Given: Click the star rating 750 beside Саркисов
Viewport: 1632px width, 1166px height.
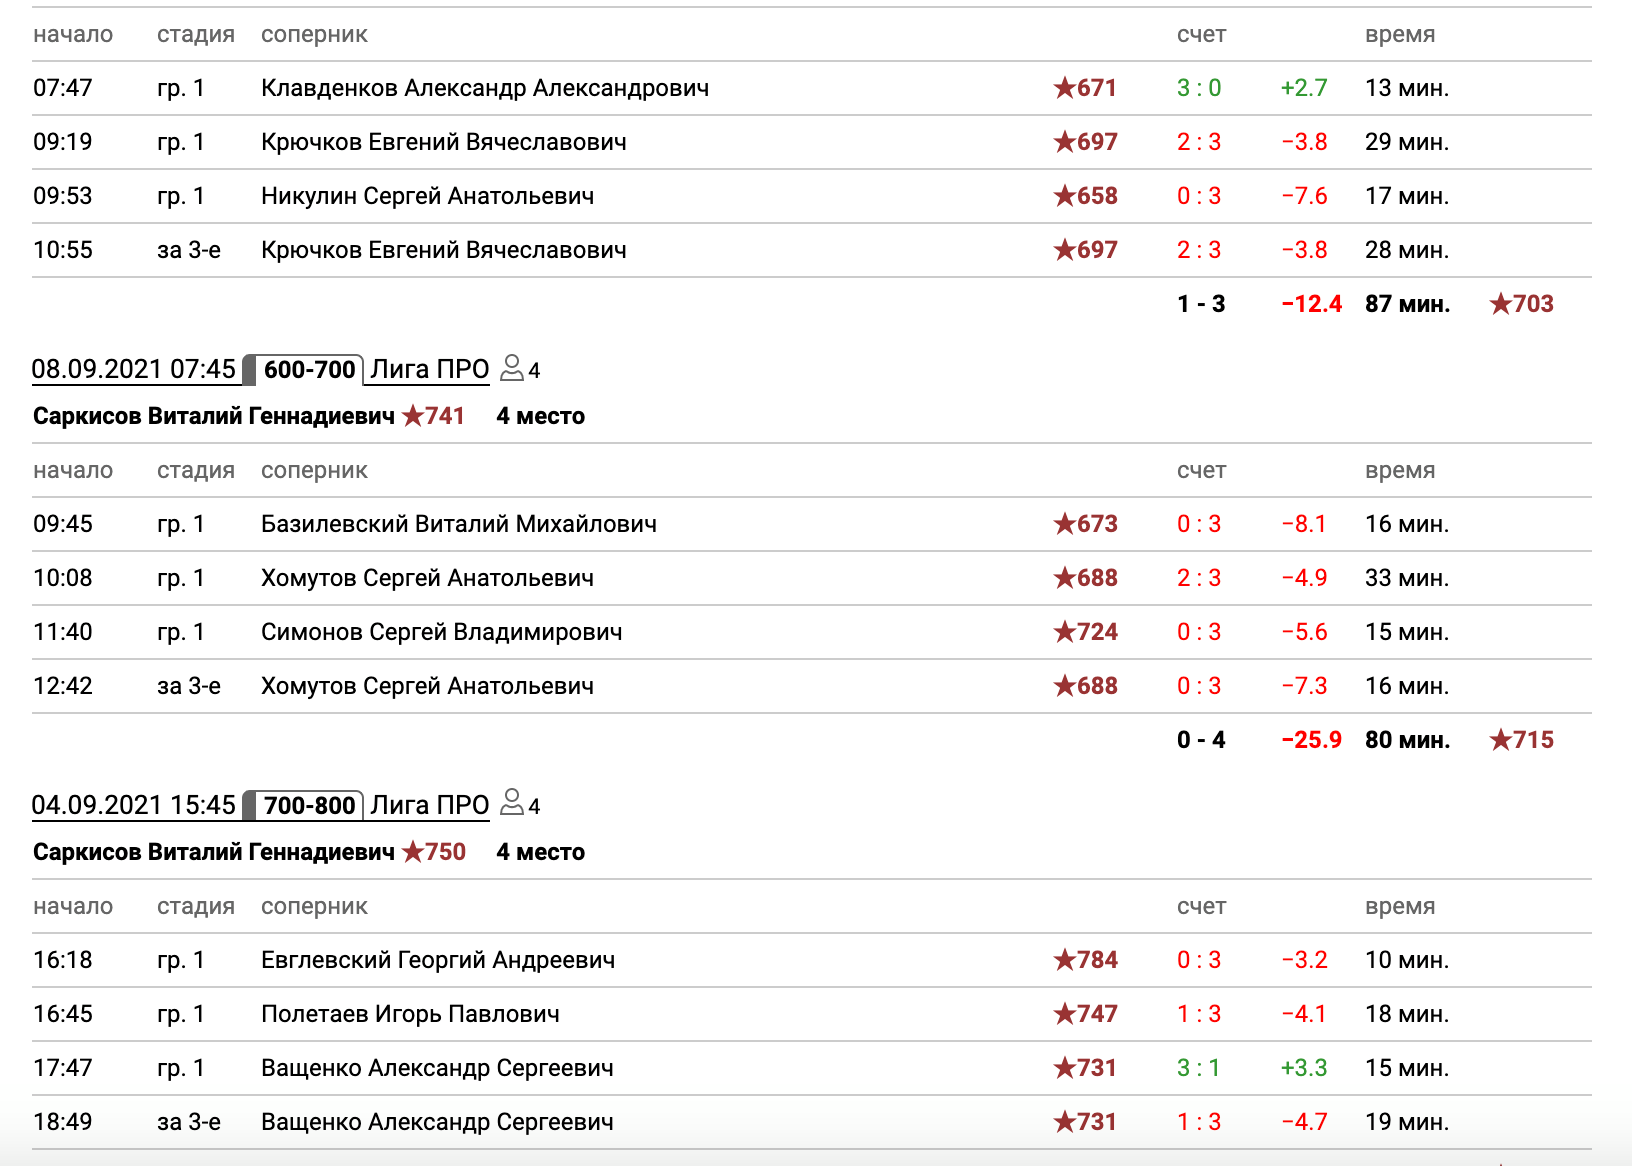Looking at the screenshot, I should (434, 852).
